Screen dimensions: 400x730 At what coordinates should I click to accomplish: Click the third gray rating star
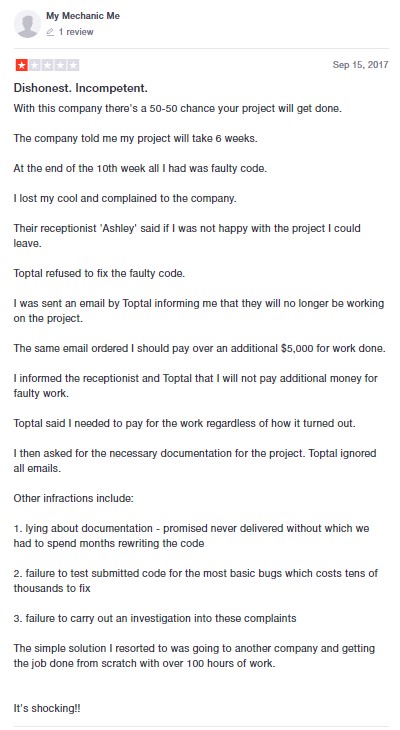[47, 65]
